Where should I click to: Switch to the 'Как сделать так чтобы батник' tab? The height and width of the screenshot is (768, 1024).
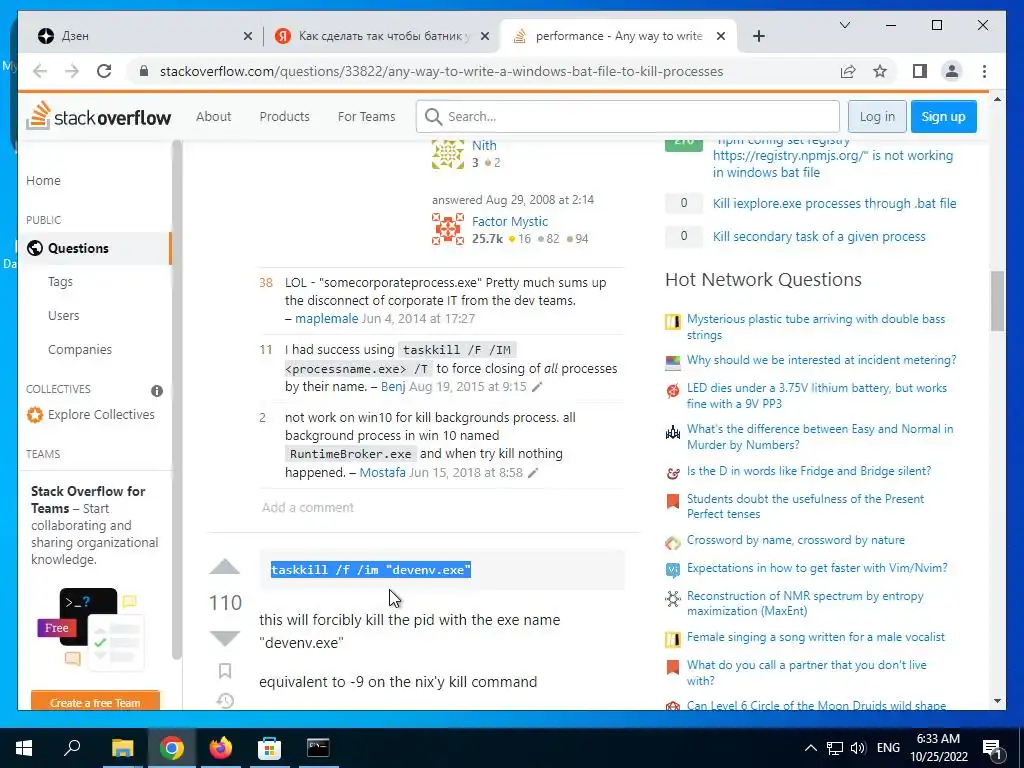tap(380, 36)
